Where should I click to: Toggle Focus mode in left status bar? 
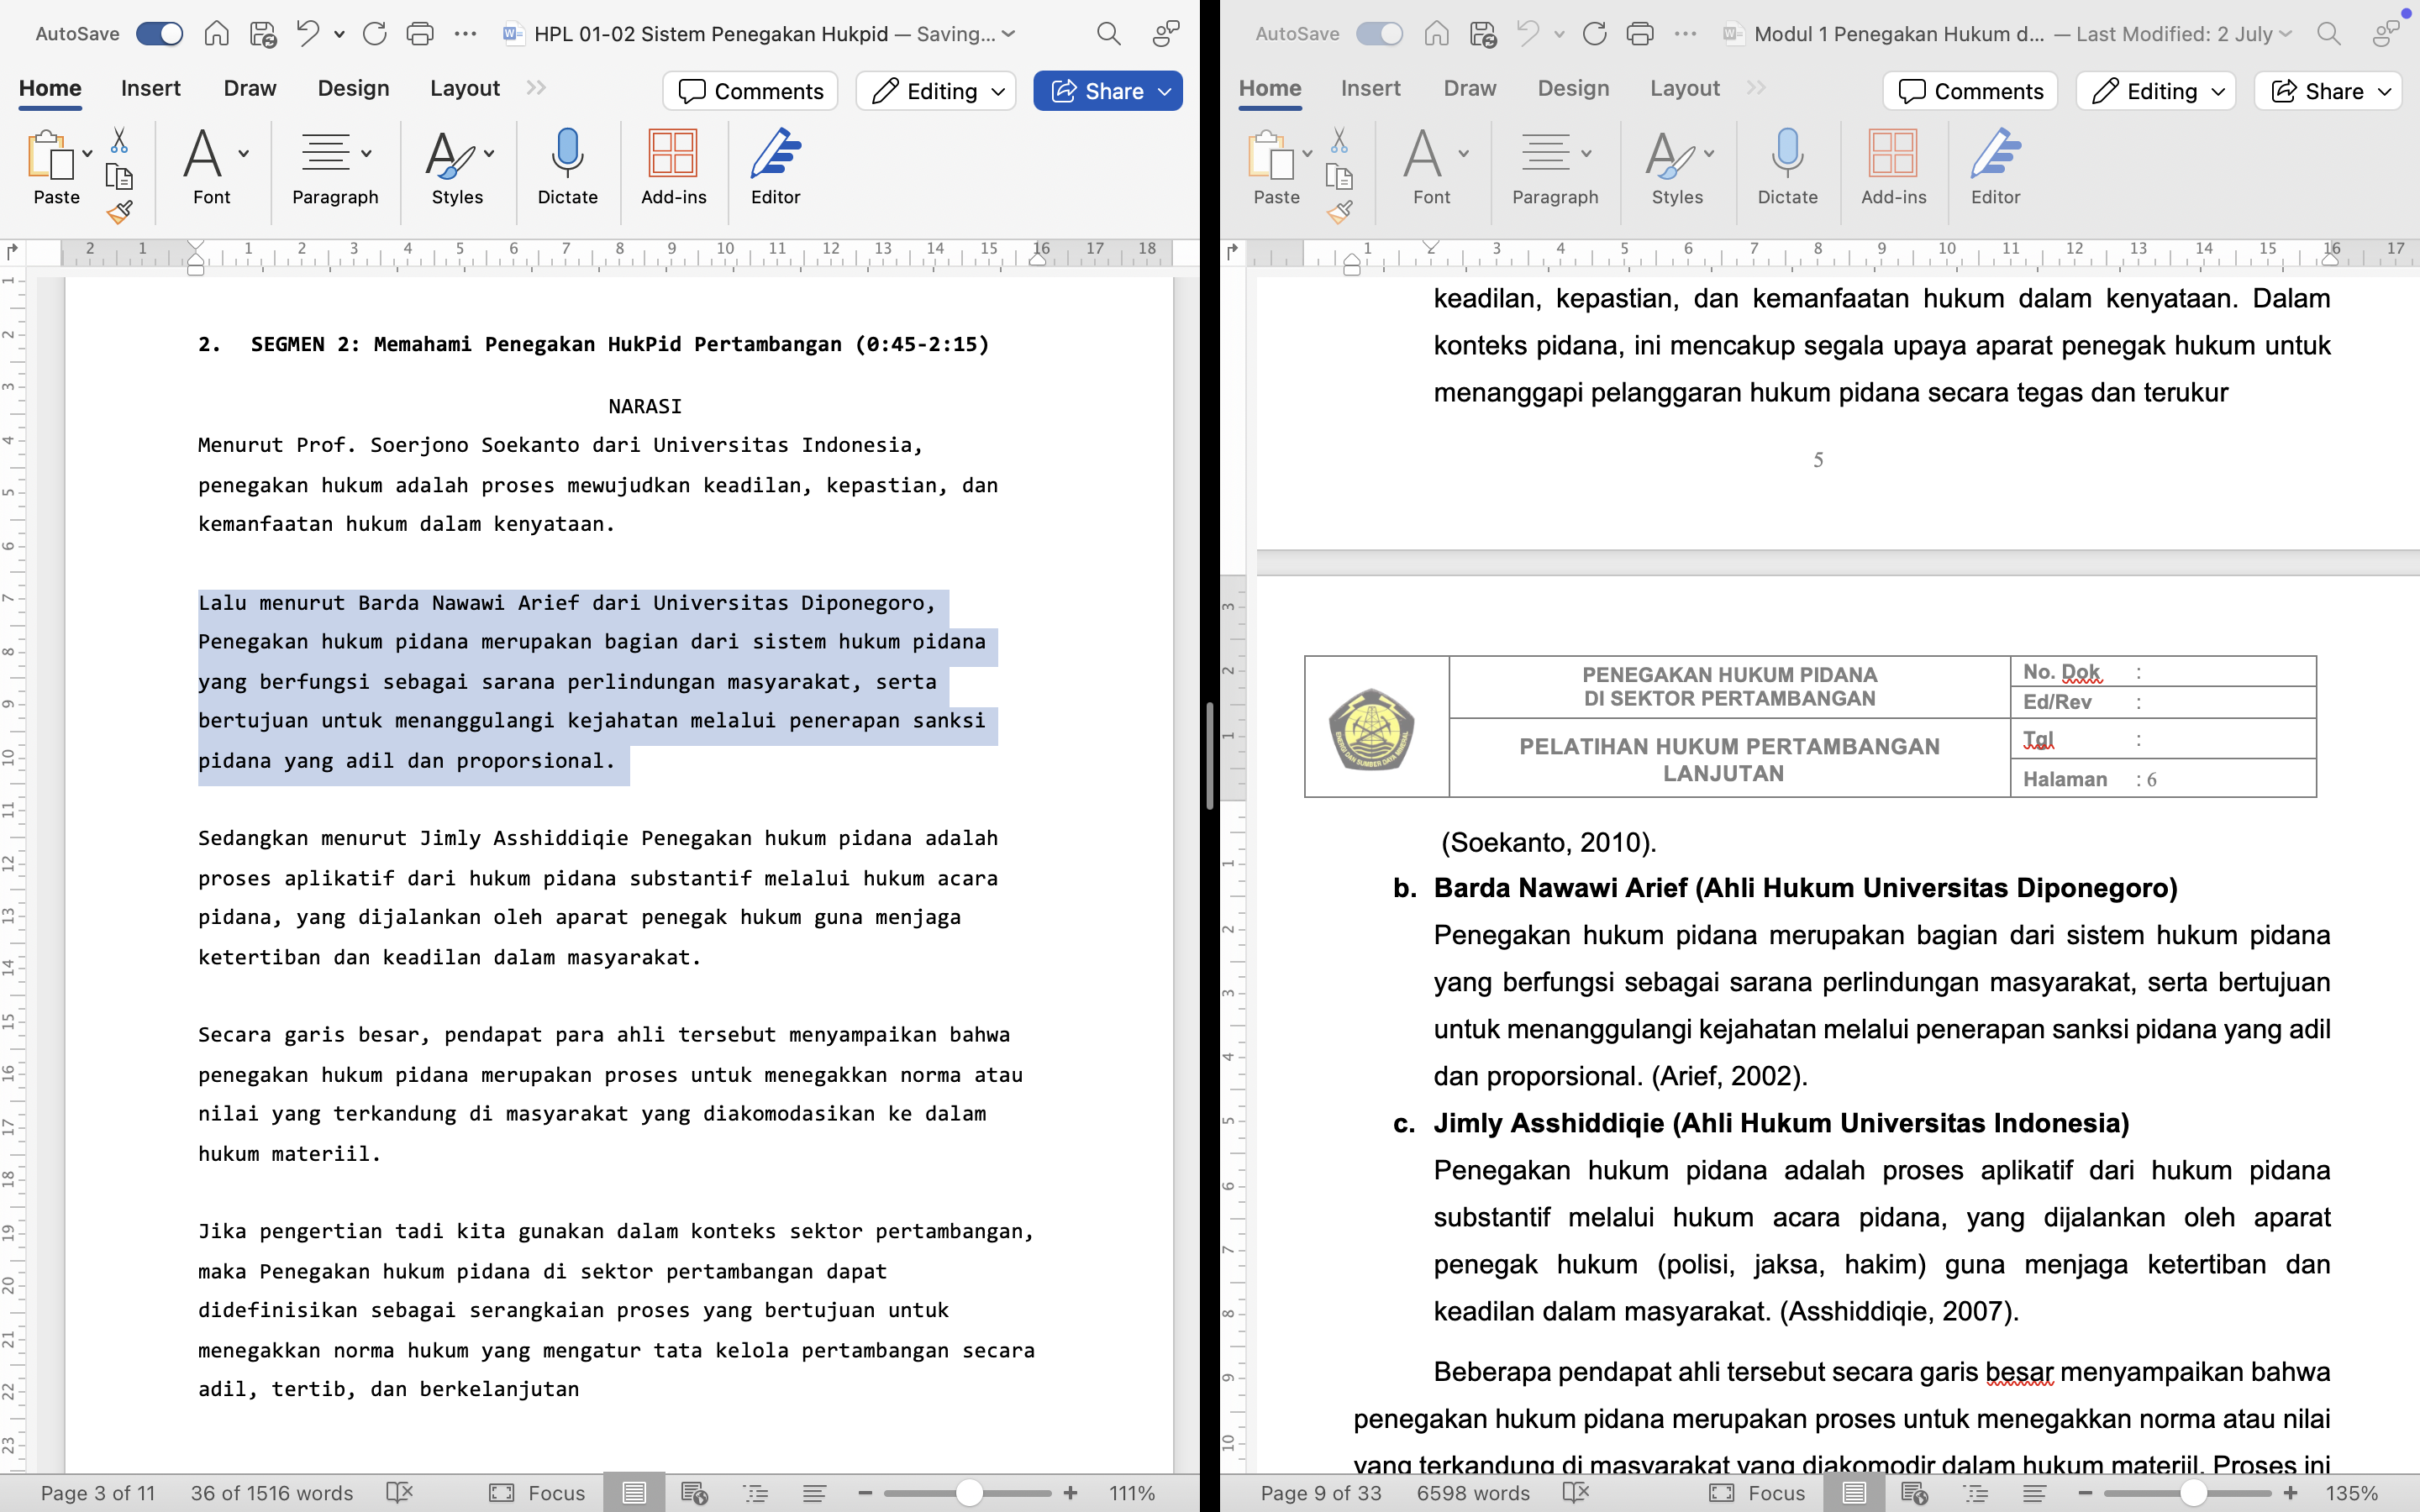537,1493
